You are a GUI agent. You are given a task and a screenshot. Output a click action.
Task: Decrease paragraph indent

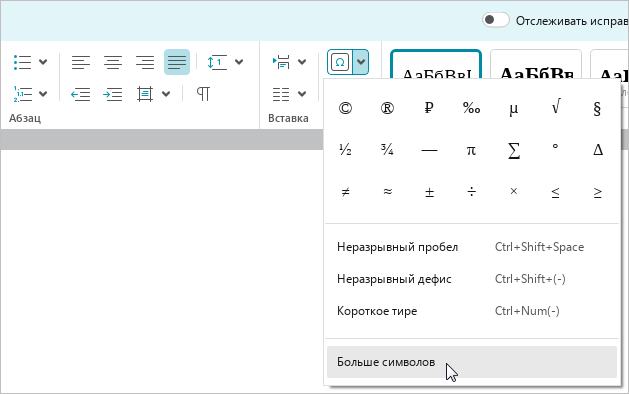(81, 94)
